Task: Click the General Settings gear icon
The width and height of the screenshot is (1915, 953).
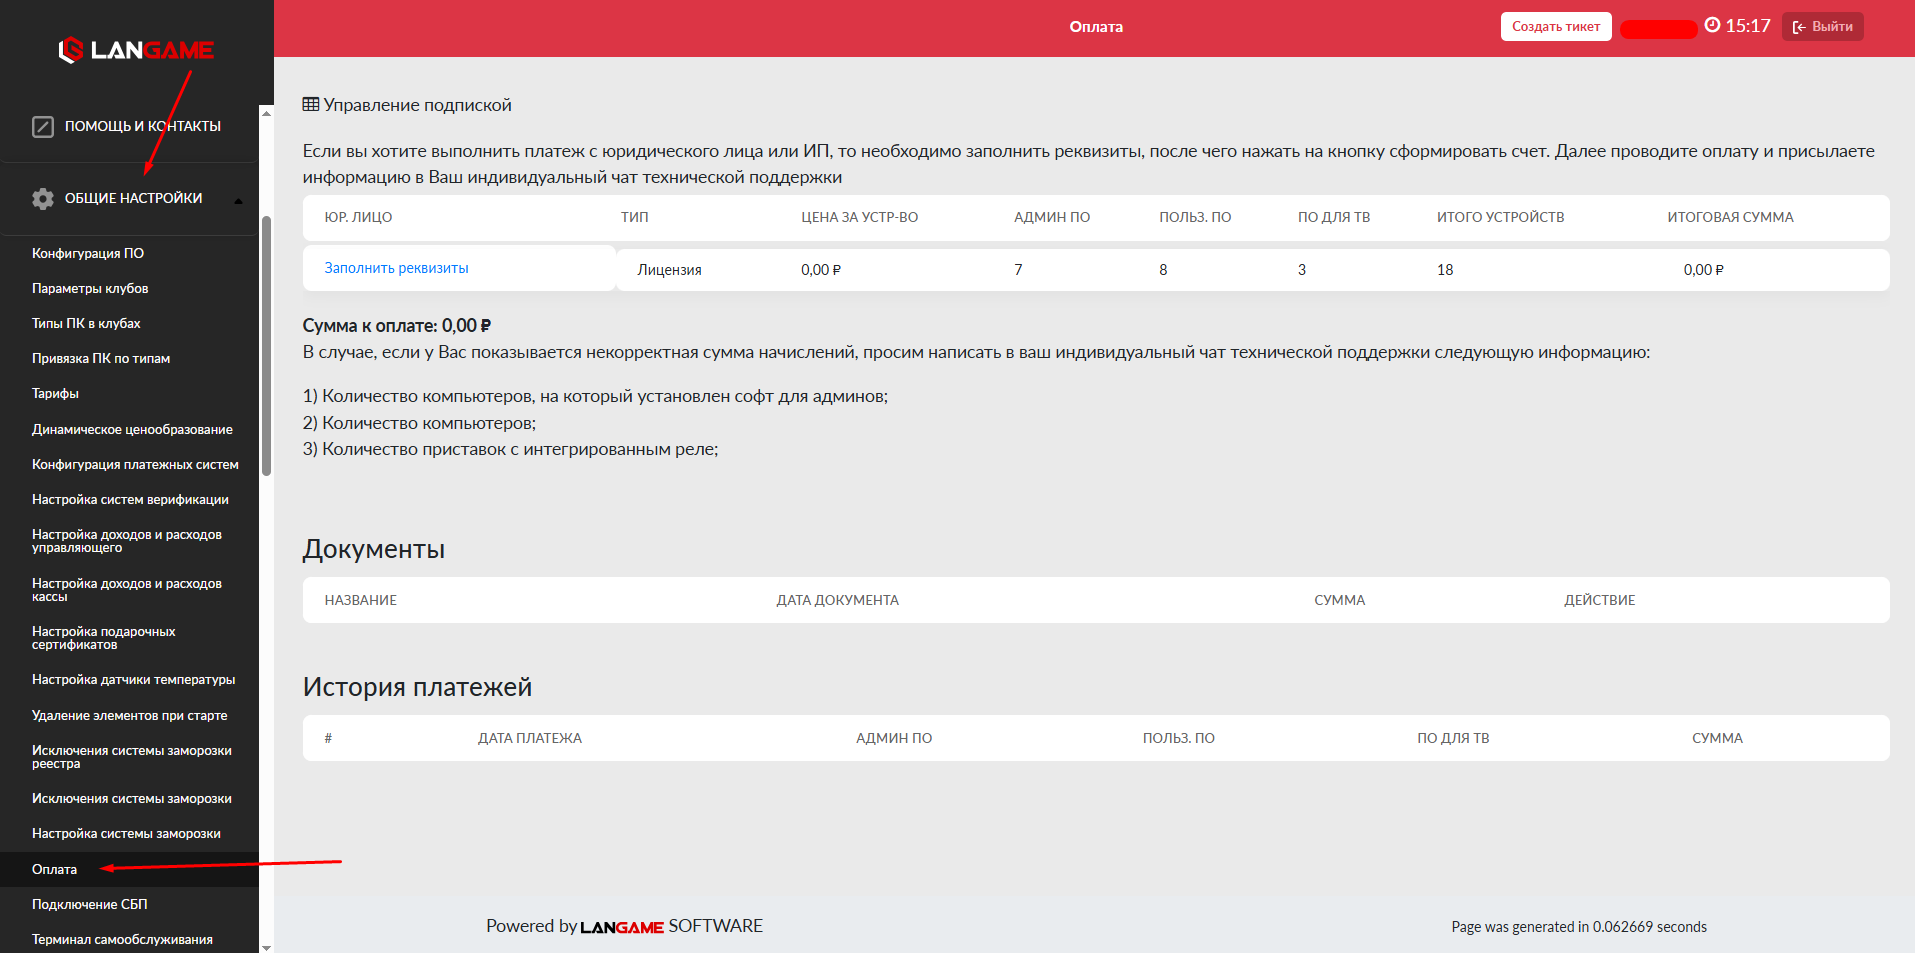Action: [x=43, y=199]
